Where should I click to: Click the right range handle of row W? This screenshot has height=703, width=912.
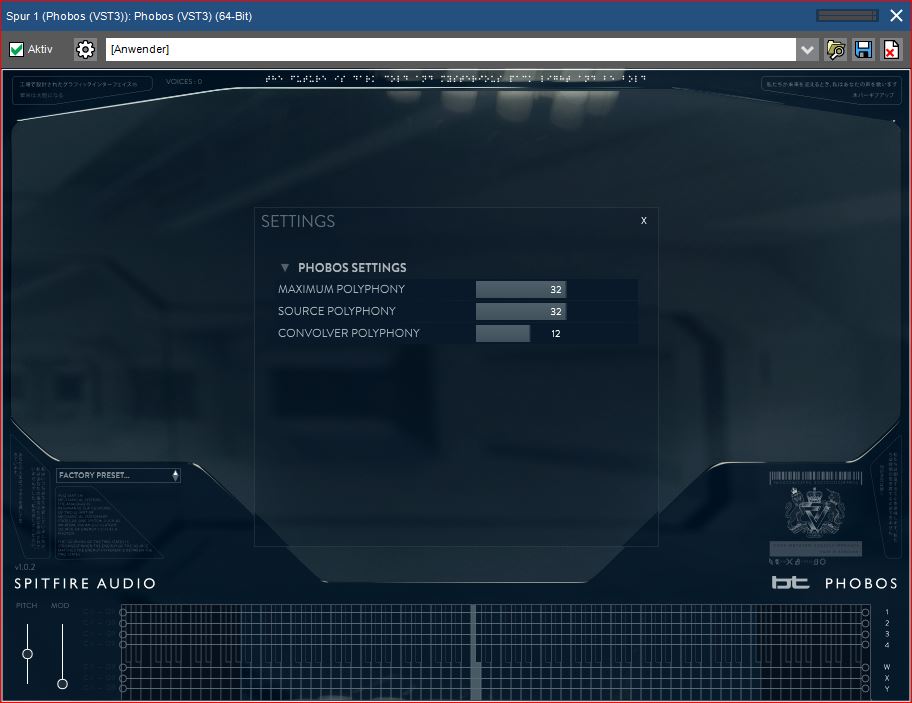point(865,667)
